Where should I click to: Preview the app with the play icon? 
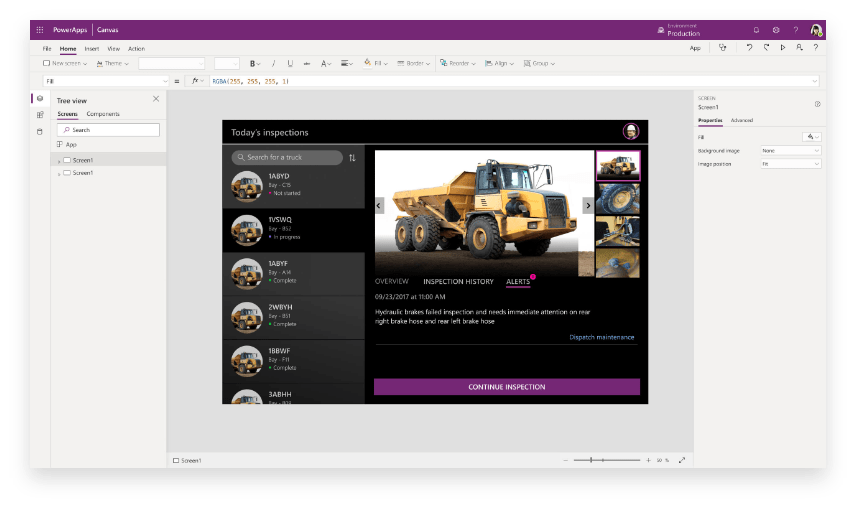783,48
